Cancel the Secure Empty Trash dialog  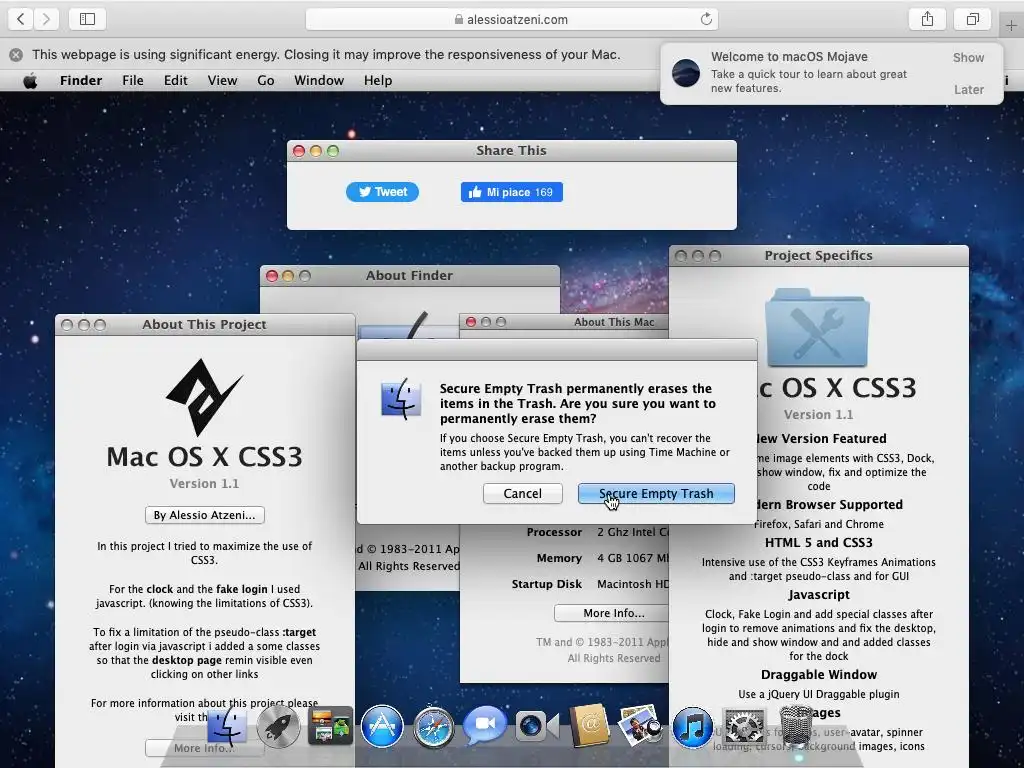522,494
